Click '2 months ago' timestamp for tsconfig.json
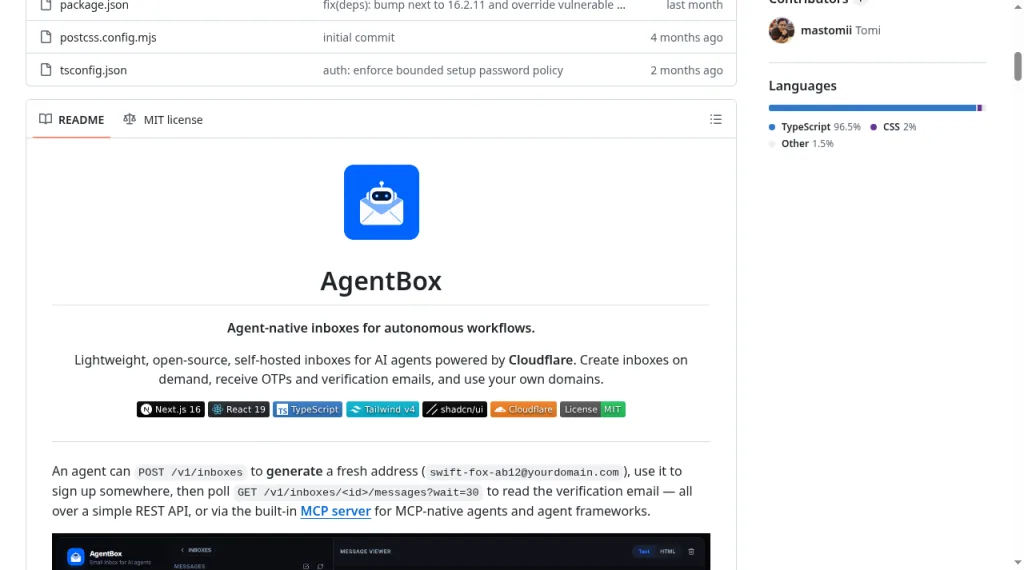 point(686,70)
